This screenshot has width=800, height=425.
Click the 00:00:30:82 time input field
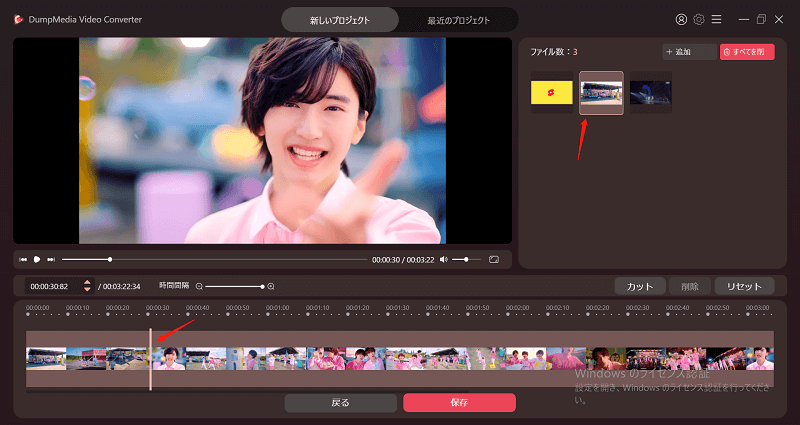[53, 286]
